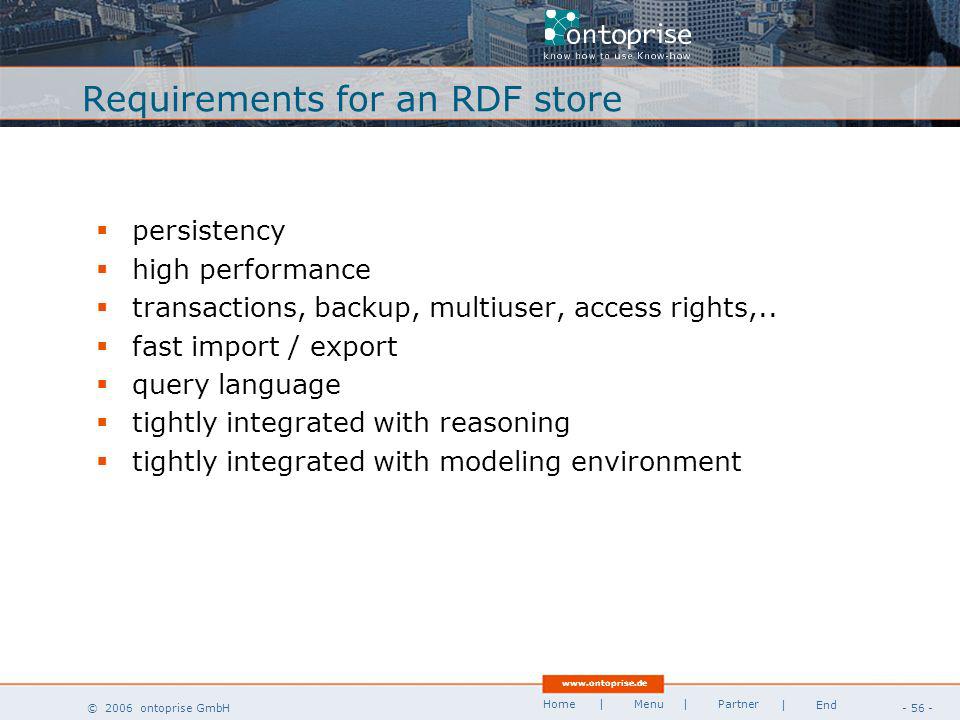Click 'tightly integrated with reasoning' line

(351, 423)
